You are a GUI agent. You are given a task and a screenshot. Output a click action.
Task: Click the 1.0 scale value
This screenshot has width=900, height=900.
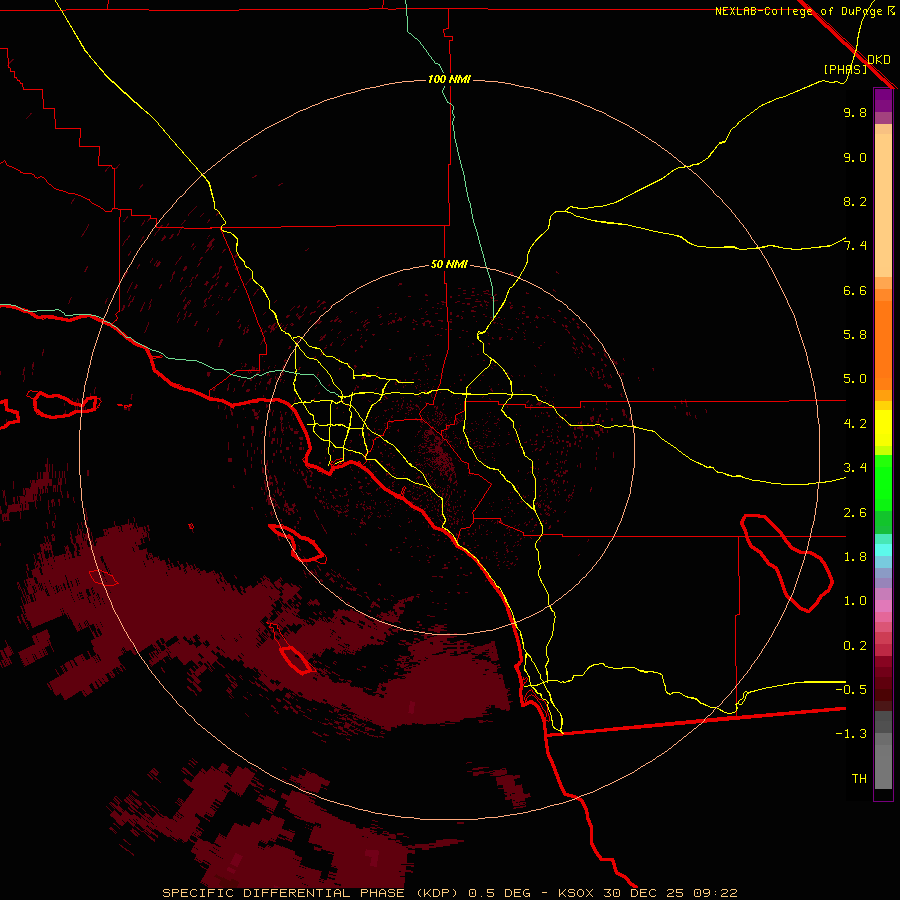[855, 601]
